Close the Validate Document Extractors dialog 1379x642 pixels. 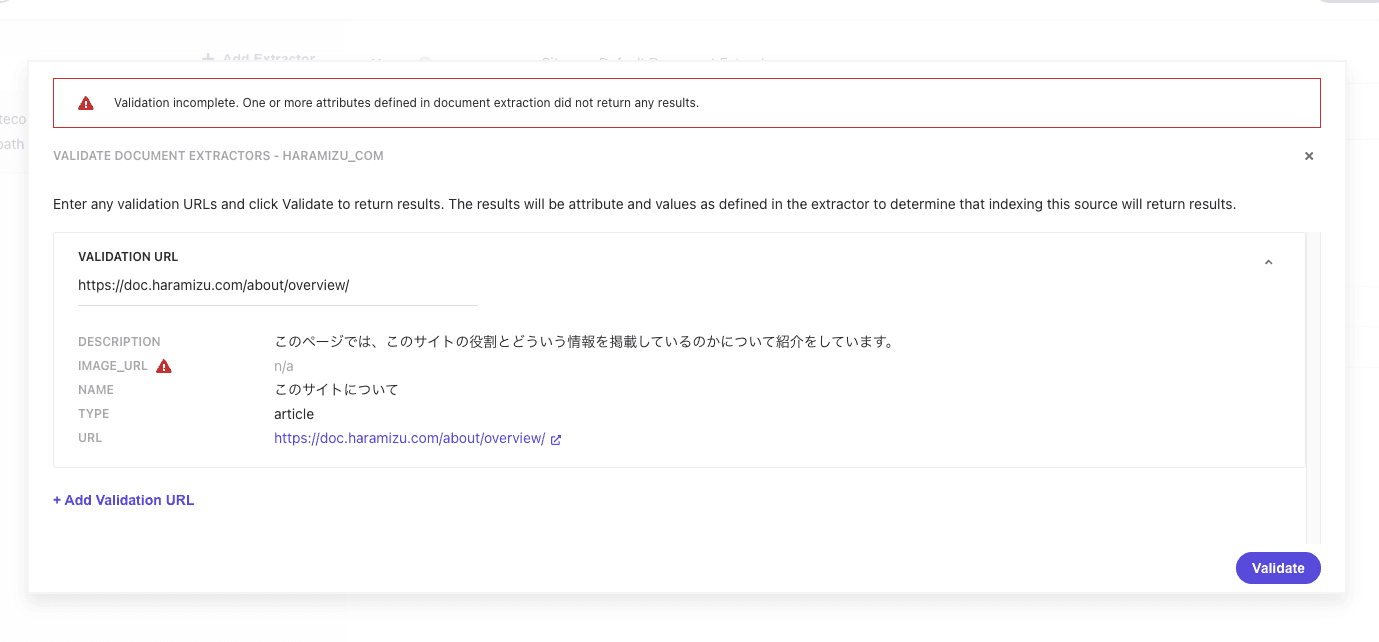(1309, 156)
